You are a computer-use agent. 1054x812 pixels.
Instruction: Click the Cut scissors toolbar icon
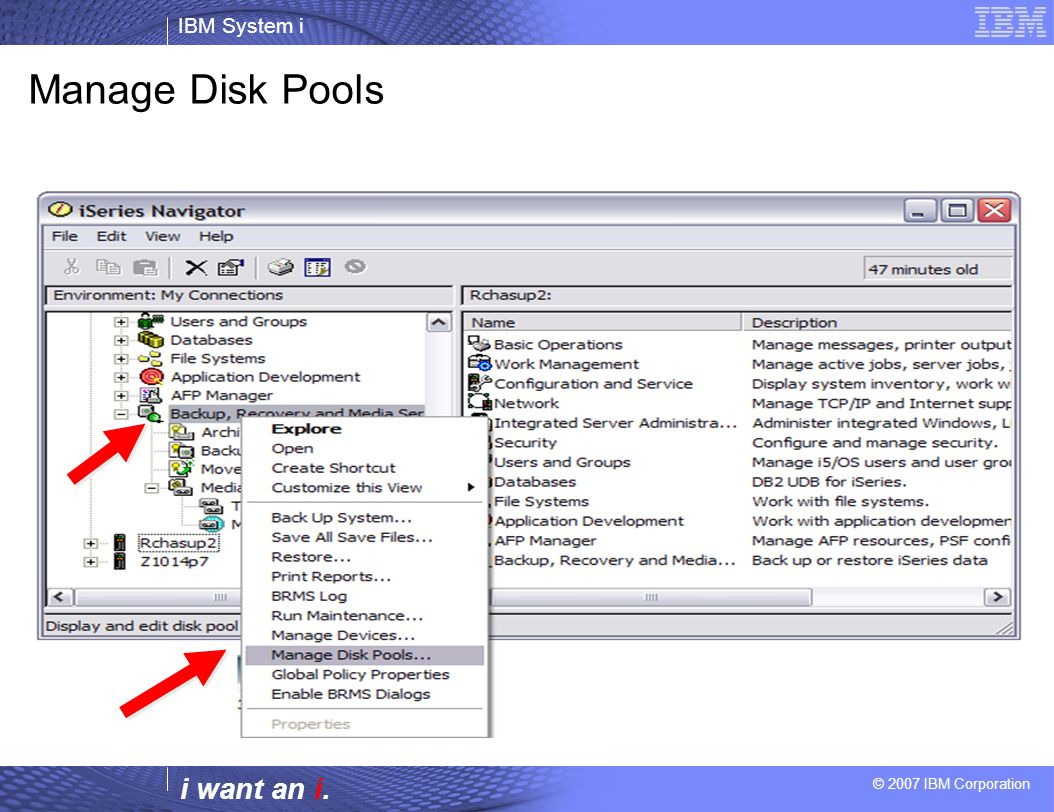(x=71, y=267)
